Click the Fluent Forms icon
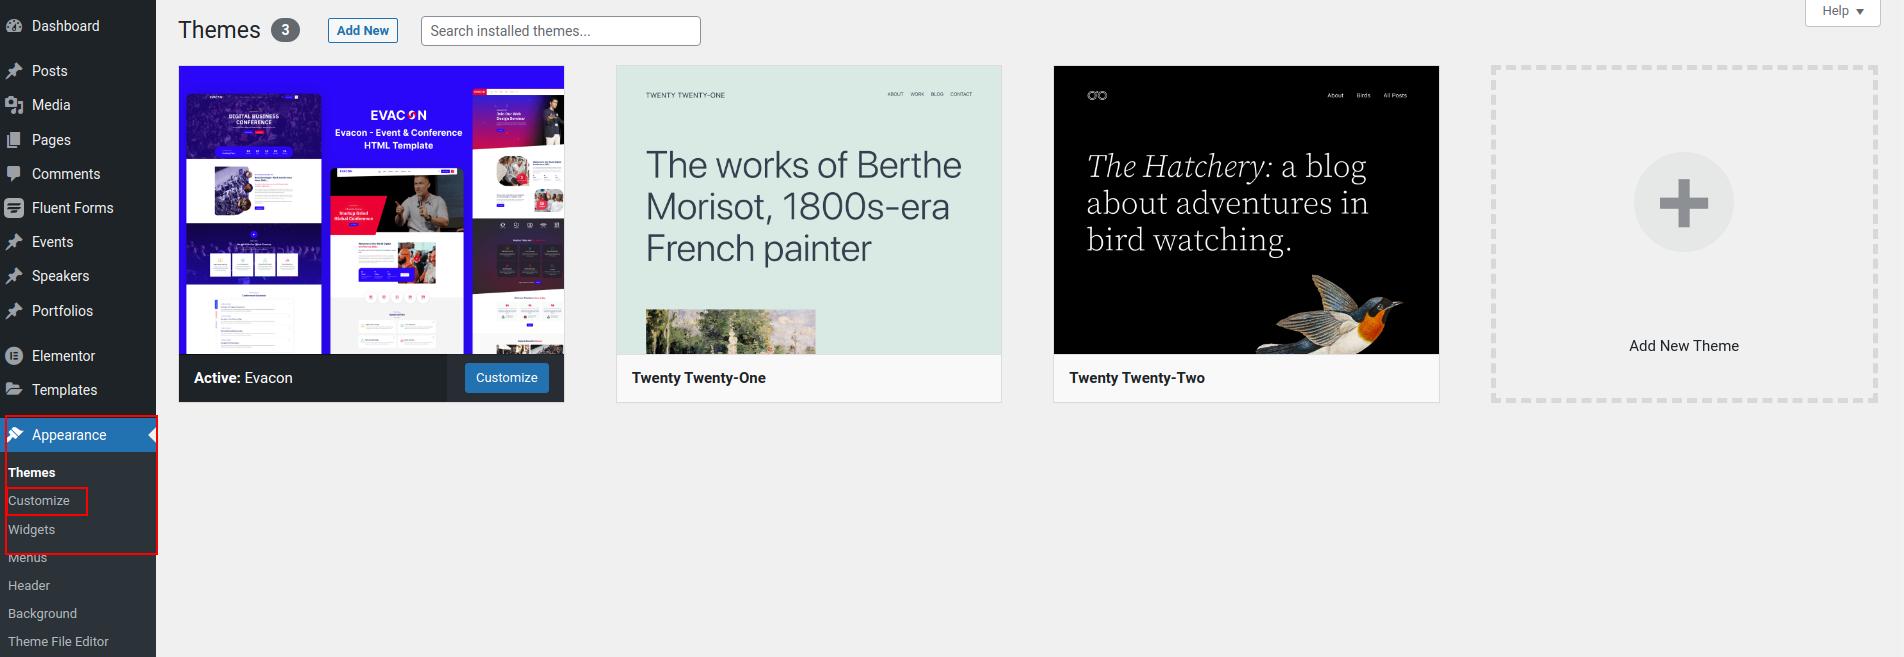1904x657 pixels. coord(14,208)
